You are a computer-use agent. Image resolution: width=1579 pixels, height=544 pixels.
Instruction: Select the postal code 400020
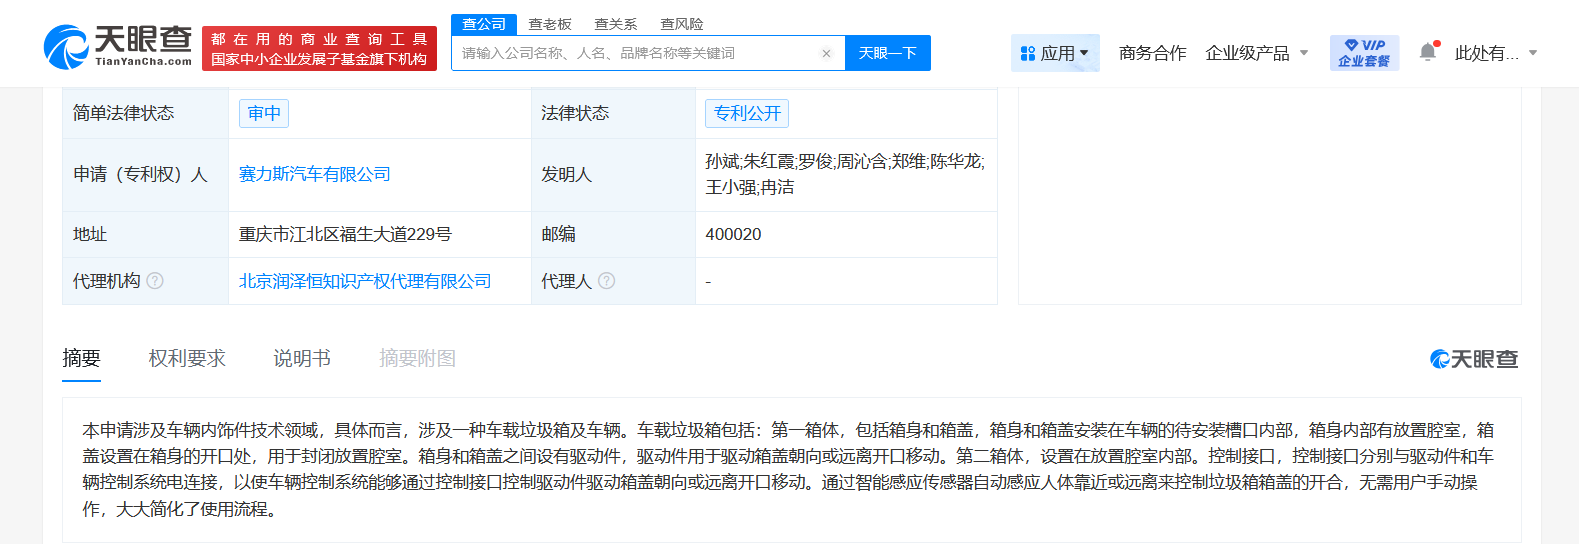733,234
